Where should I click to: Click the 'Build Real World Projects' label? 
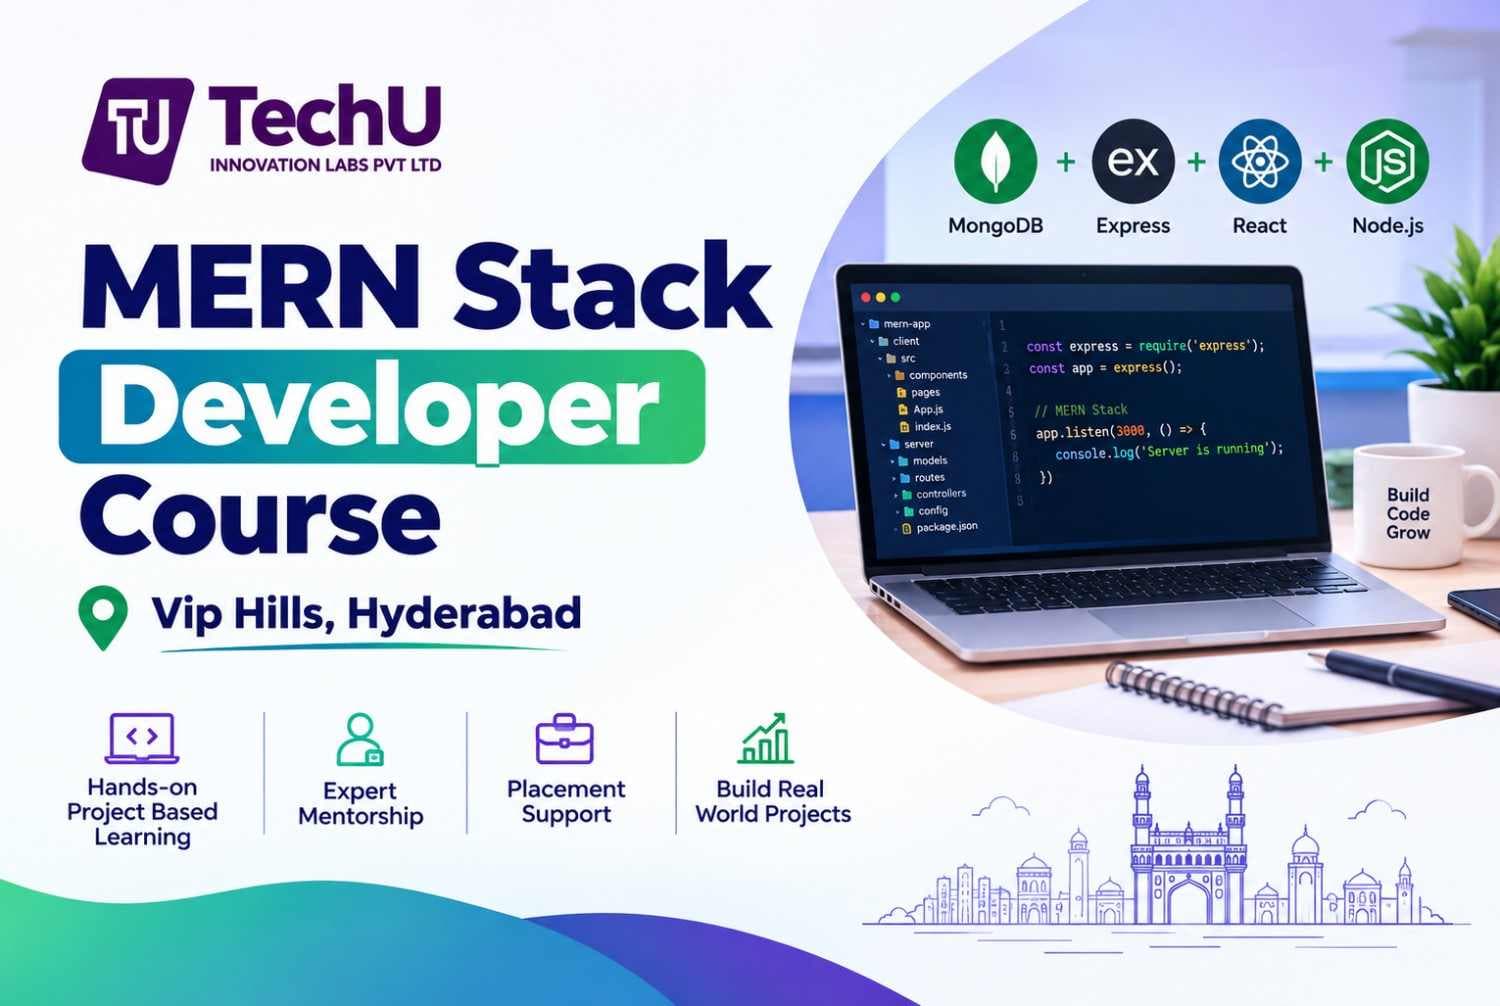coord(773,801)
